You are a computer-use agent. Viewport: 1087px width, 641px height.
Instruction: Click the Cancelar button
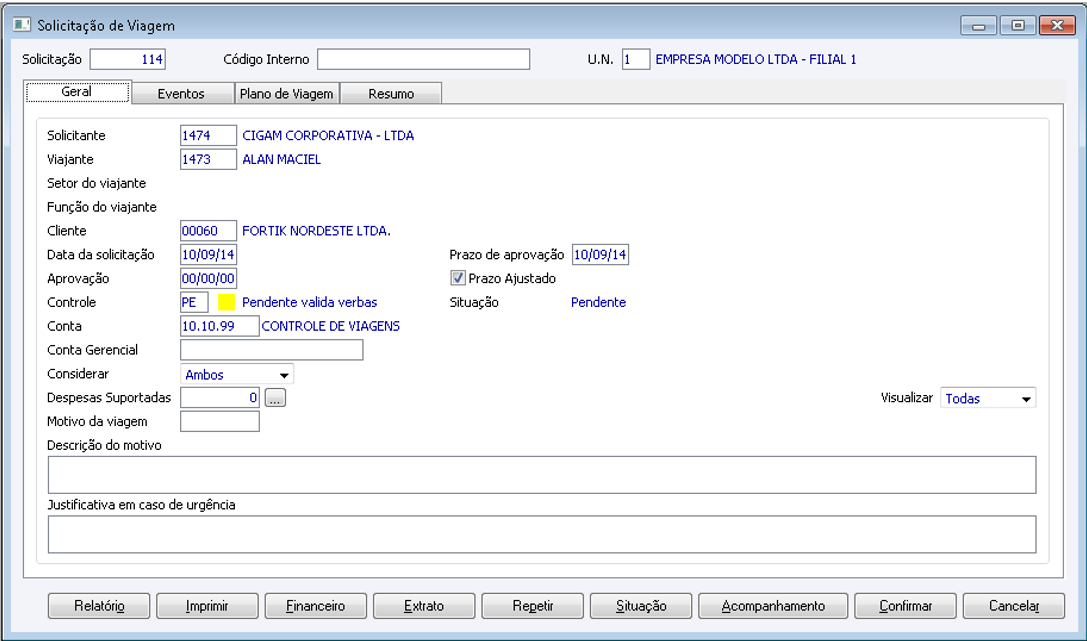(1014, 606)
